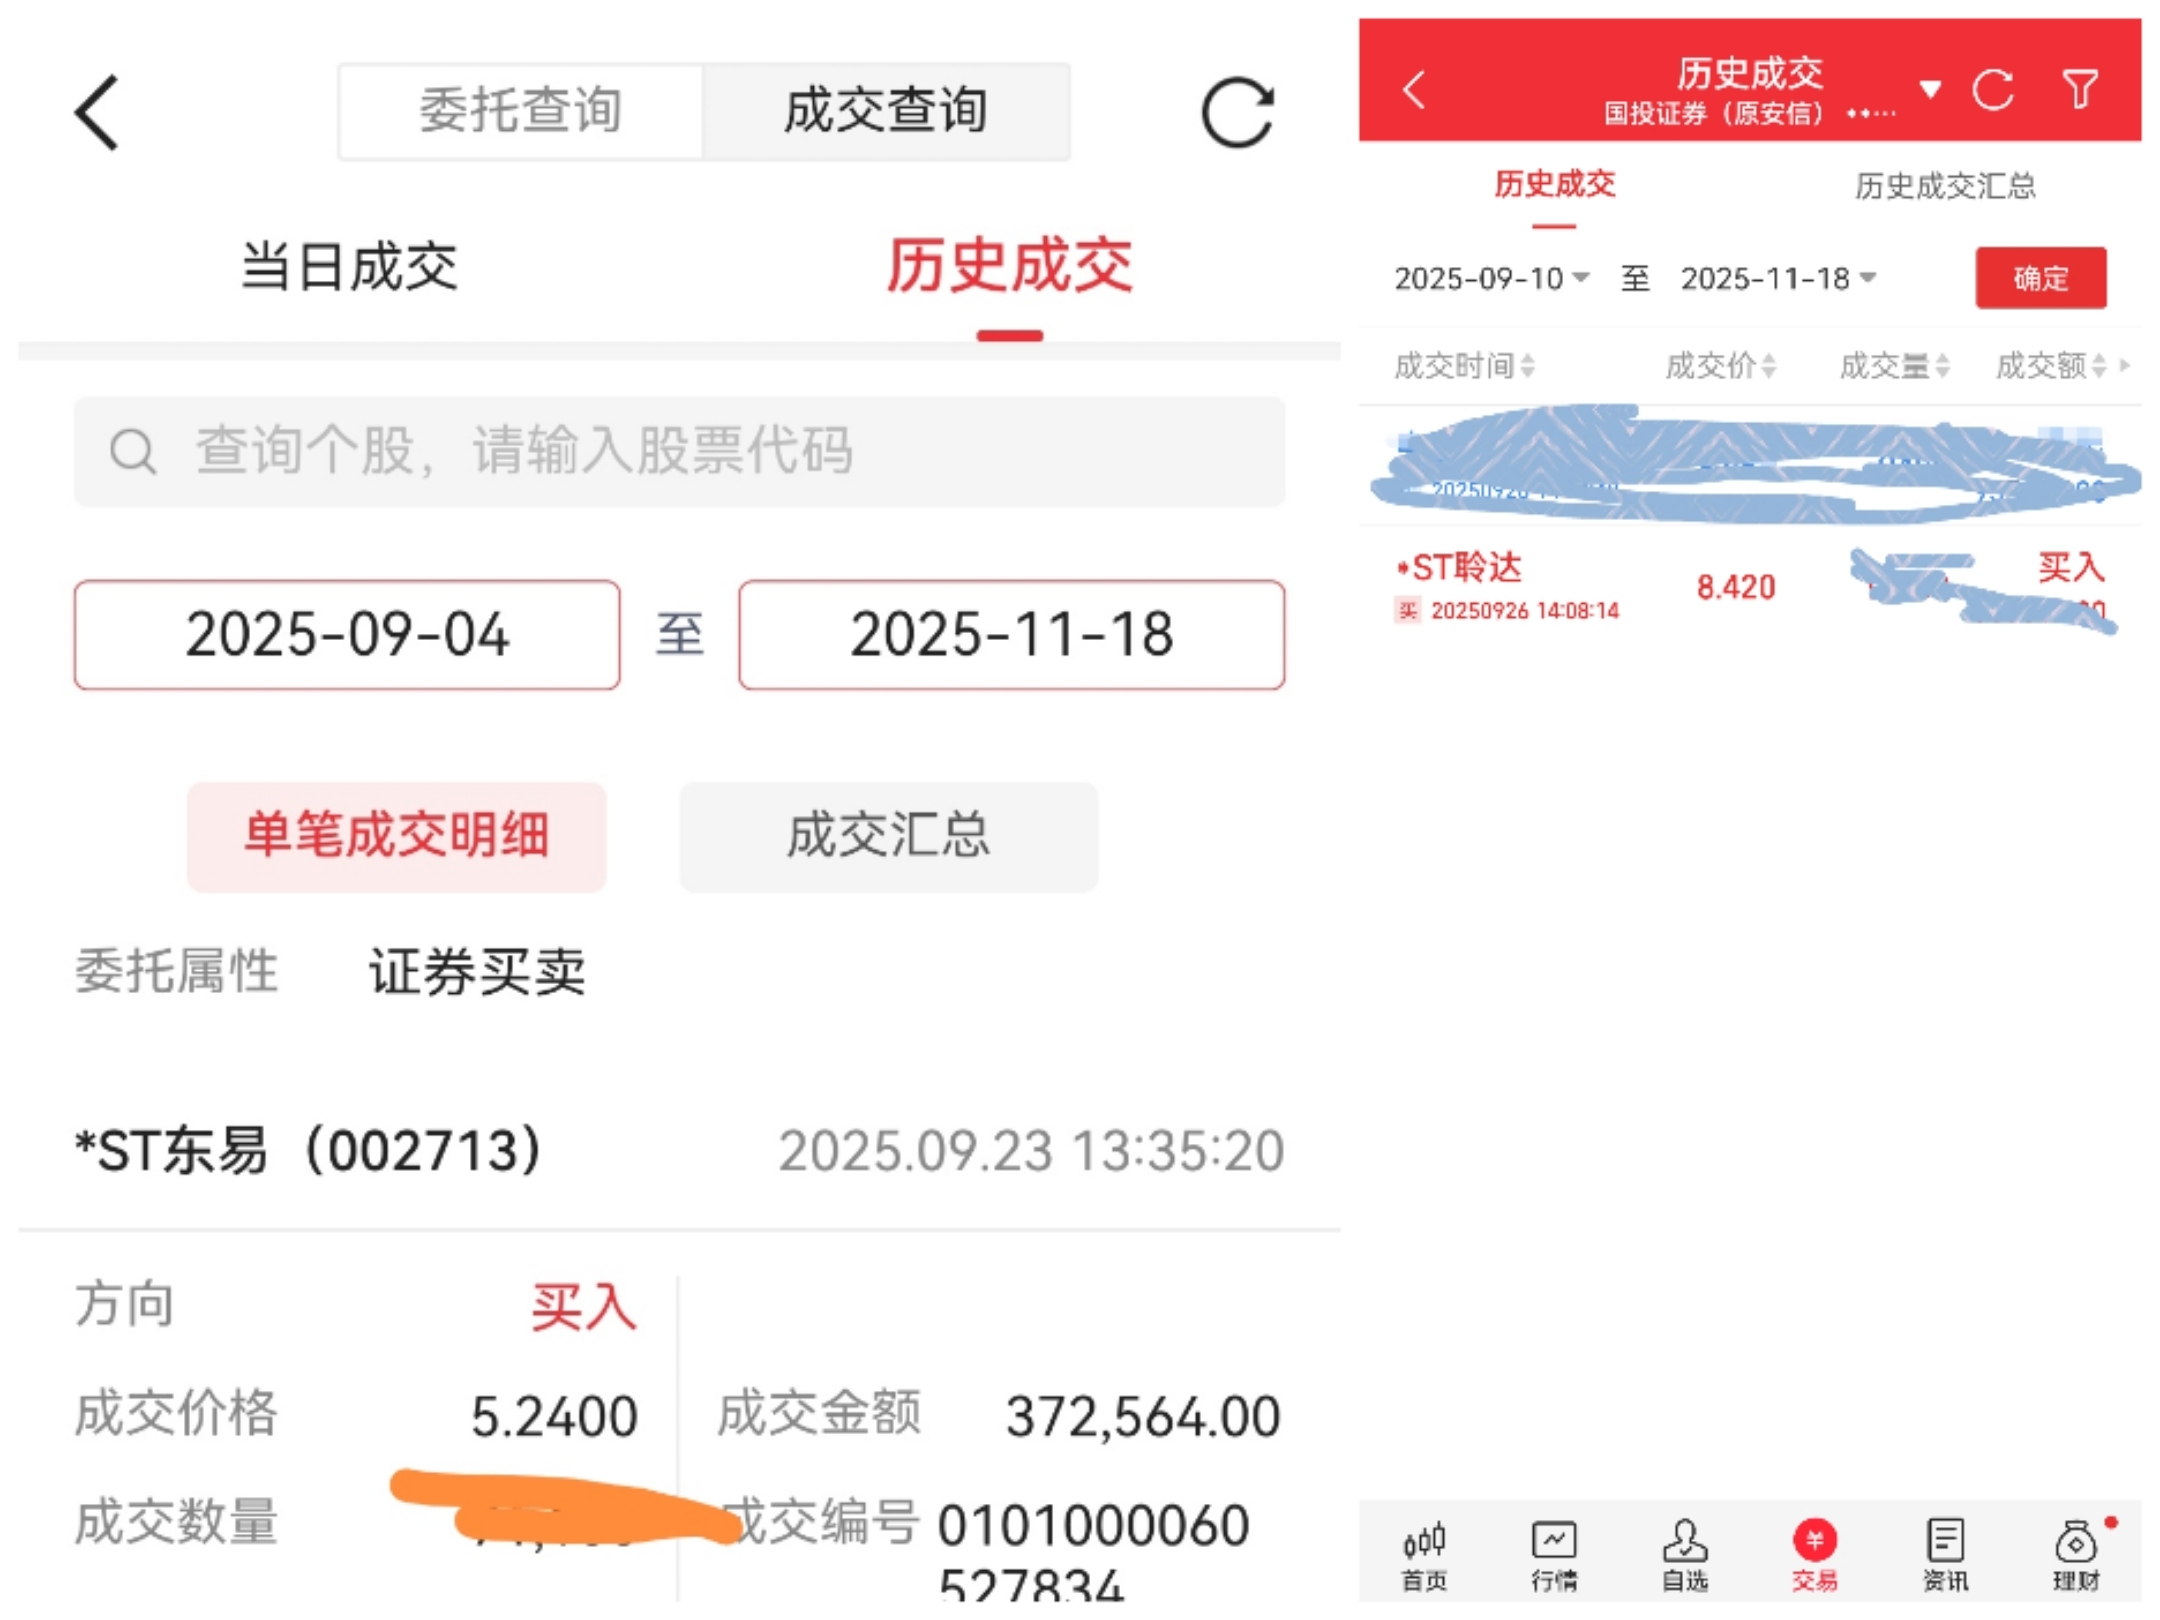Switch to 委托查询 segment
This screenshot has height=1620, width=2160.
pyautogui.click(x=520, y=111)
